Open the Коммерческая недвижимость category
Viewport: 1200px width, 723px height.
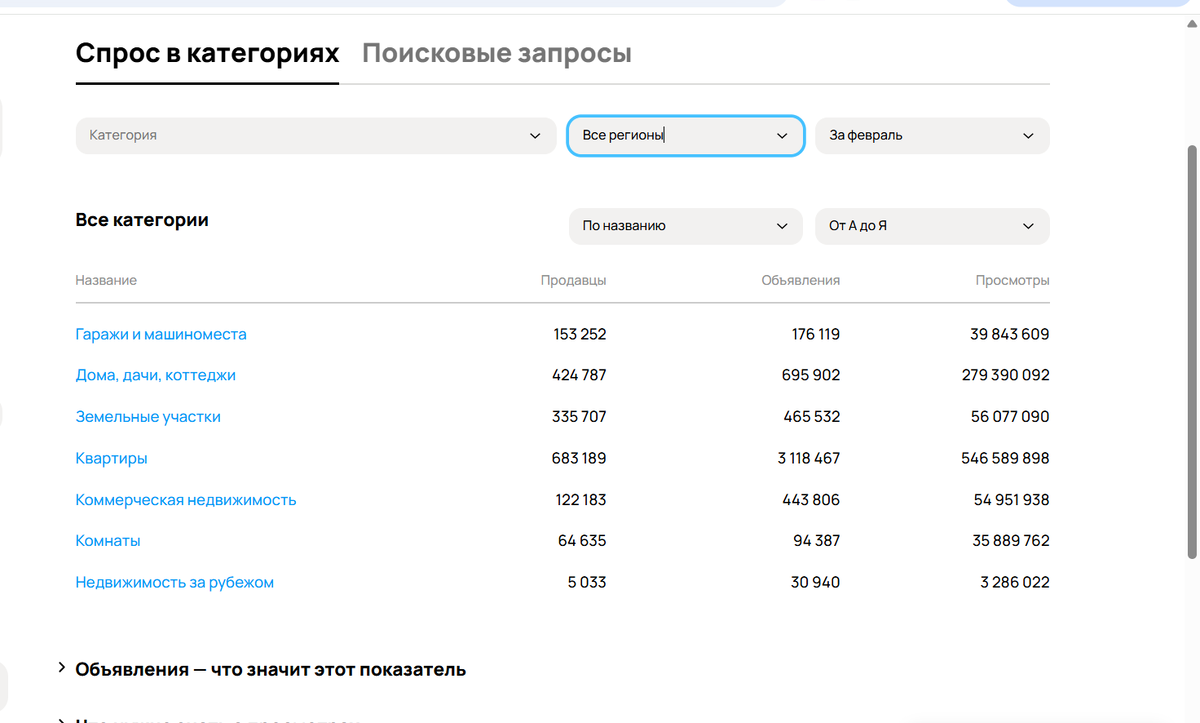click(186, 499)
